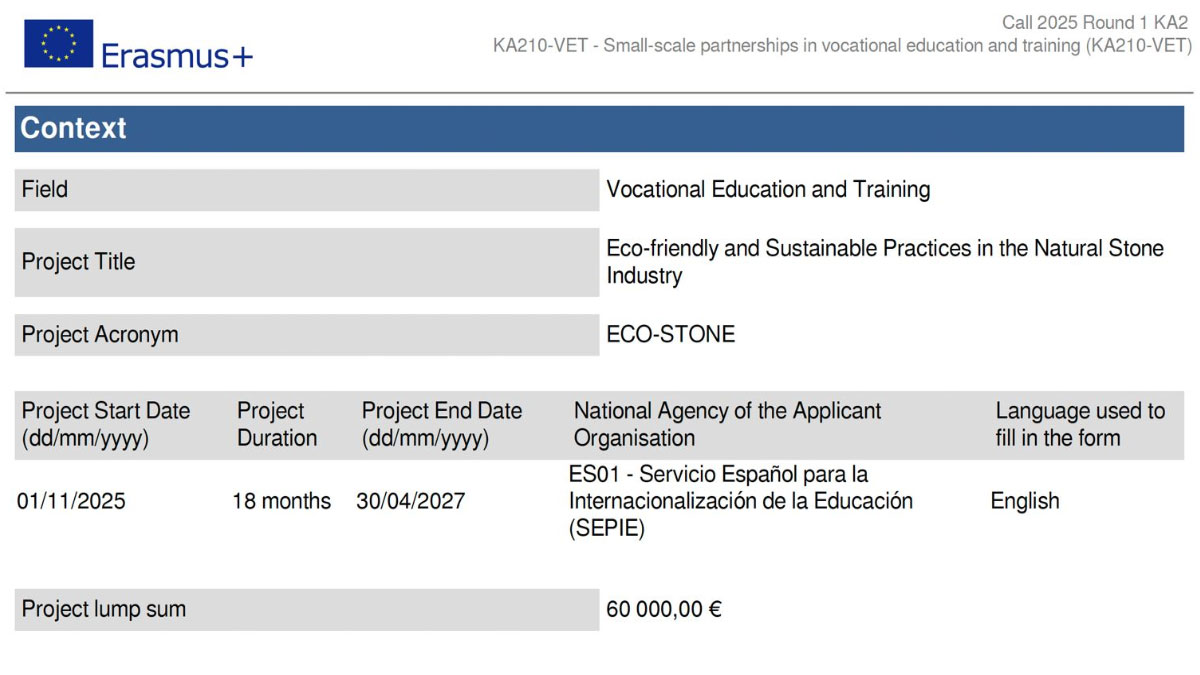1200x675 pixels.
Task: Select the ES01 SEPIE agency value
Action: click(x=741, y=501)
